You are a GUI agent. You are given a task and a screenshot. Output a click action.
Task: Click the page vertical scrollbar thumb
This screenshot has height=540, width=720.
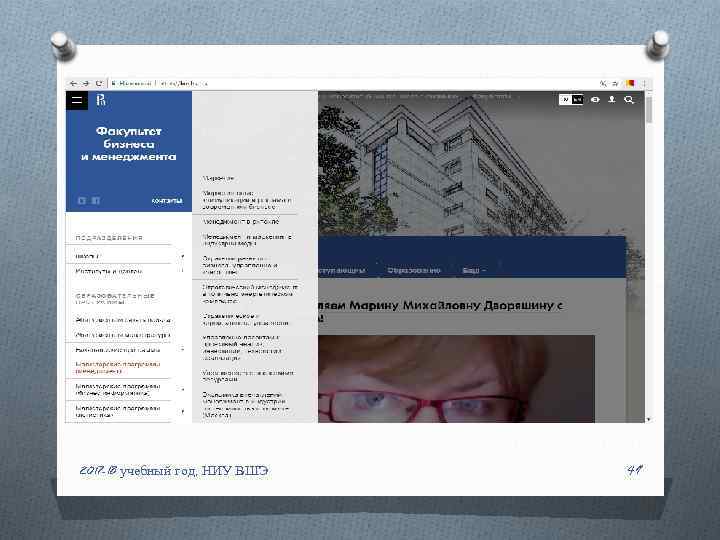(649, 109)
